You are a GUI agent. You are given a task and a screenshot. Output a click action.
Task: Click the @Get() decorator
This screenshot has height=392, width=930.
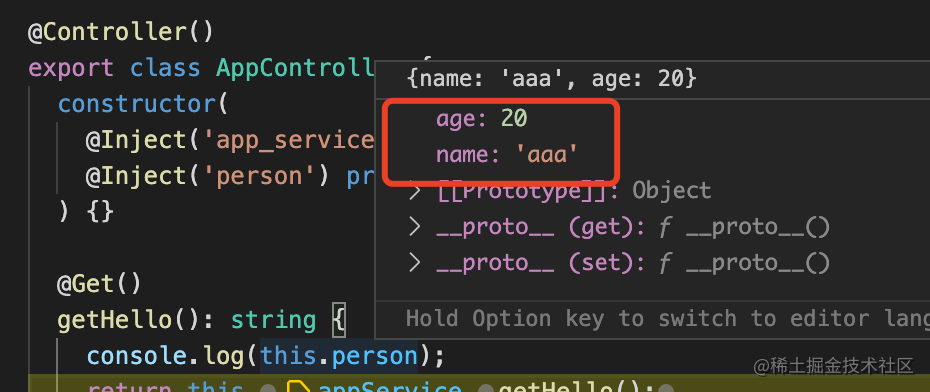pos(99,284)
